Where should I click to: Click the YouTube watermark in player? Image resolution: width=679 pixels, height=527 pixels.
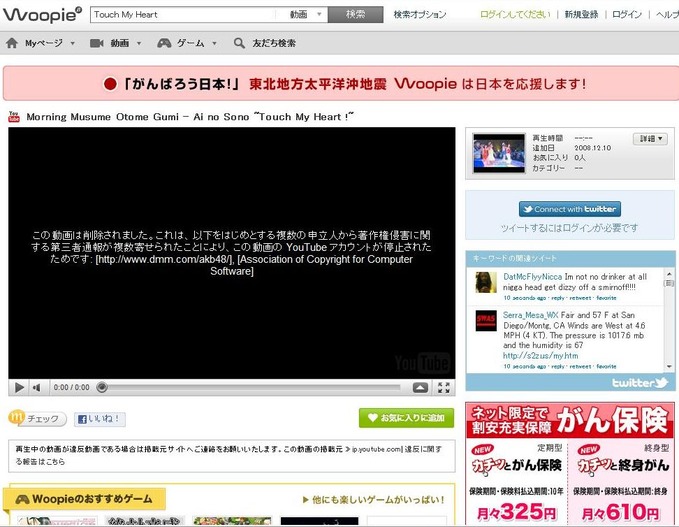(422, 363)
